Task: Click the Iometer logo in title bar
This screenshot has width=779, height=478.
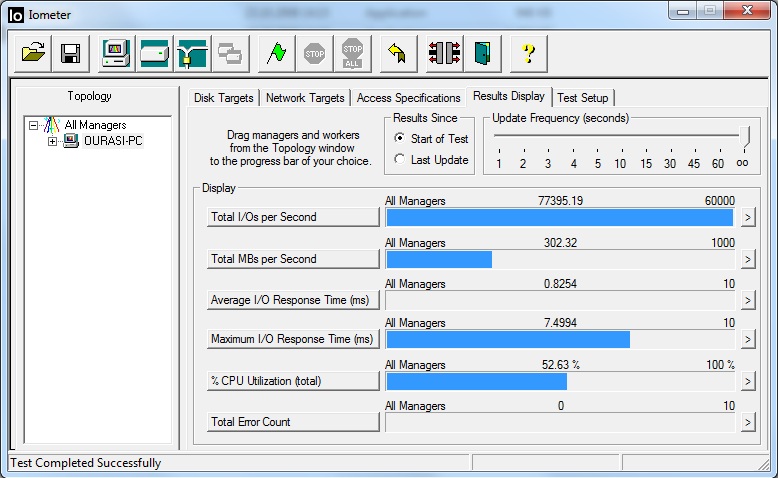Action: 16,15
